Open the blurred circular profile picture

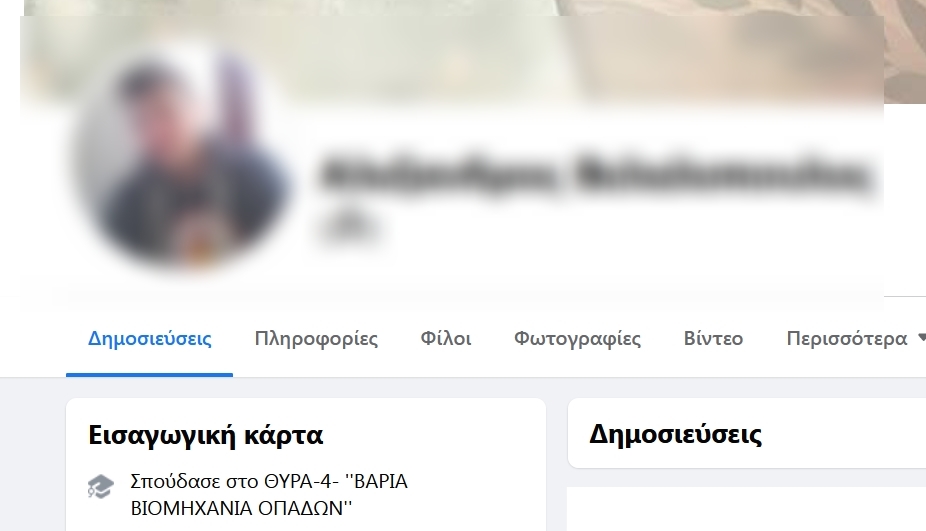point(181,159)
